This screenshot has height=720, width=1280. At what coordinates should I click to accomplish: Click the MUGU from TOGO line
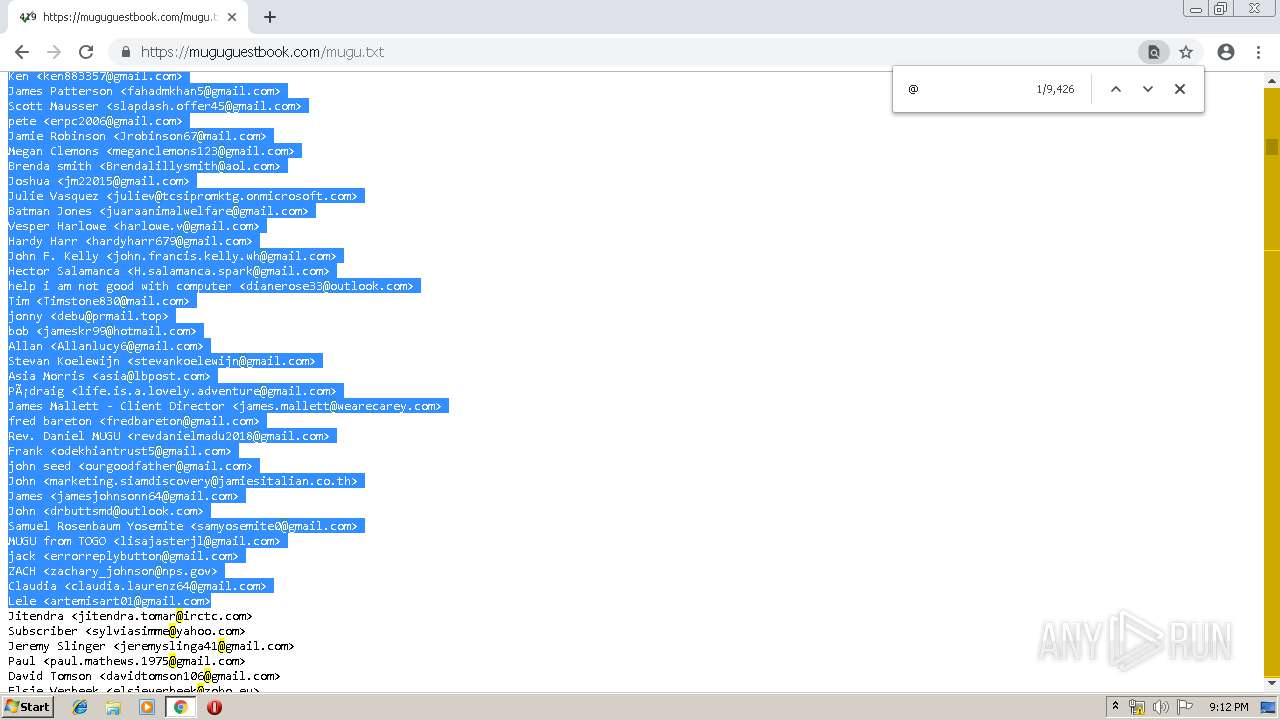(144, 541)
